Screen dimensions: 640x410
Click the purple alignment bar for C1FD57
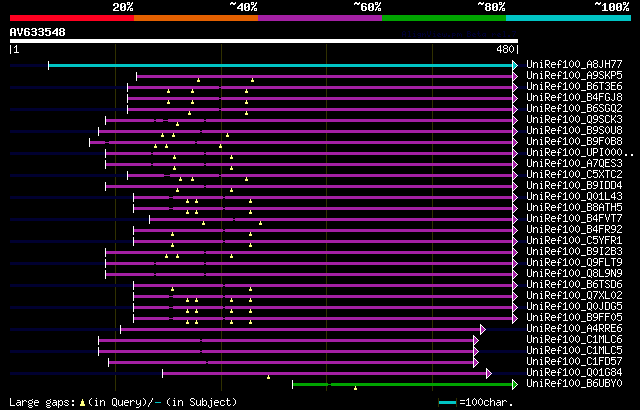tap(291, 363)
